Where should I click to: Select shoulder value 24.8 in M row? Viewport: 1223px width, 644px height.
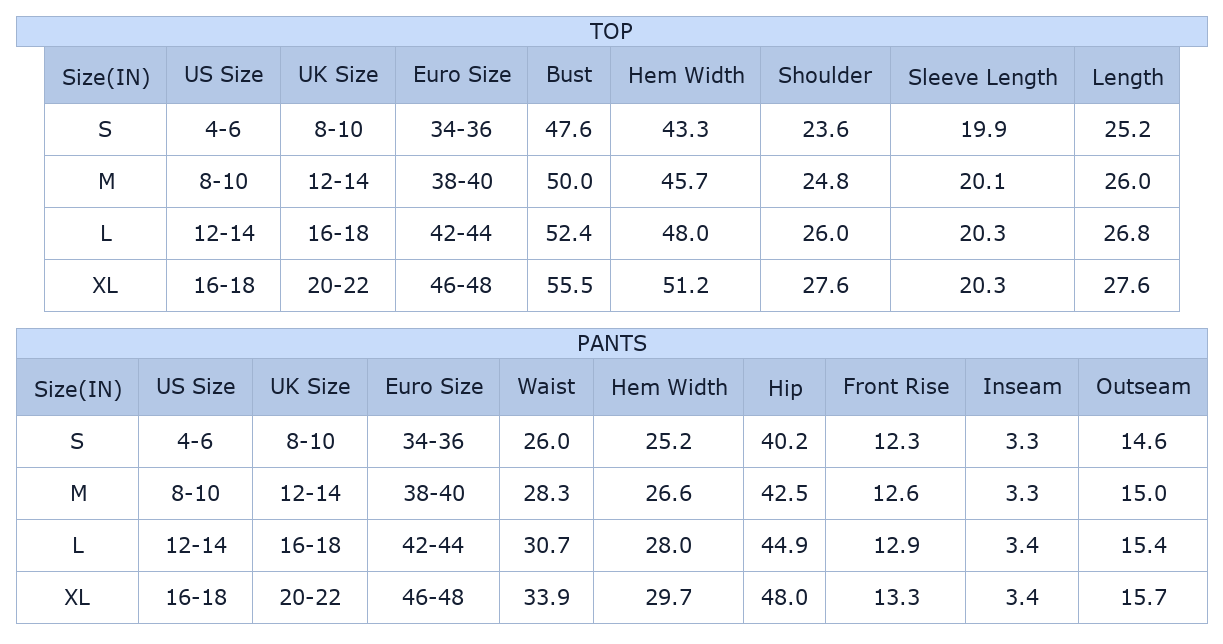pyautogui.click(x=825, y=181)
